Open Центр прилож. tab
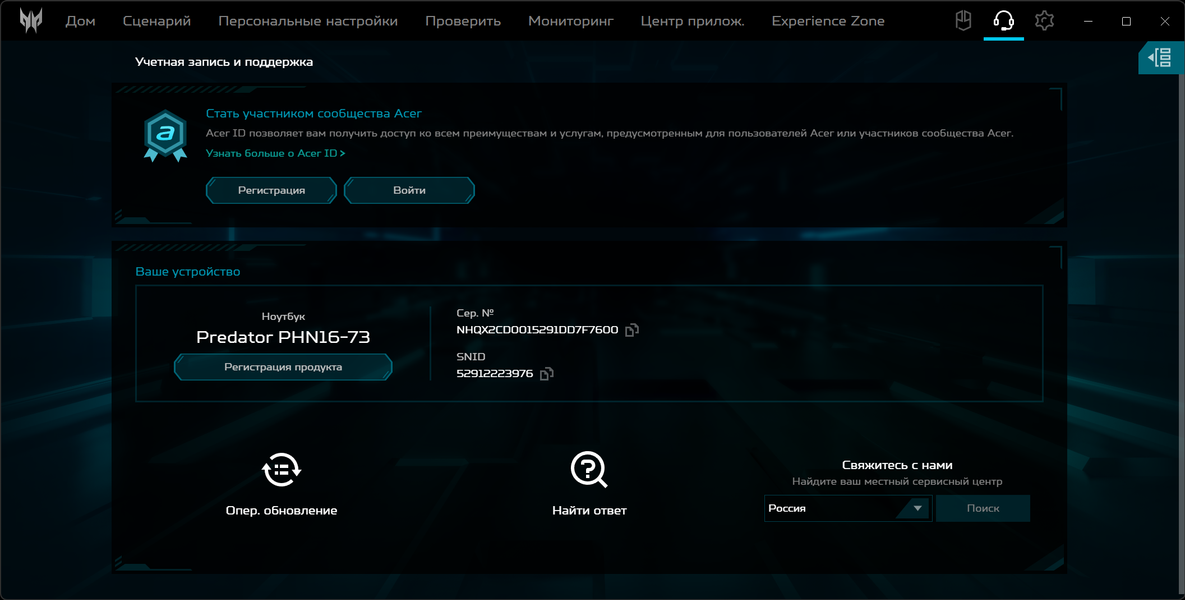This screenshot has height=600, width=1185. coord(692,21)
